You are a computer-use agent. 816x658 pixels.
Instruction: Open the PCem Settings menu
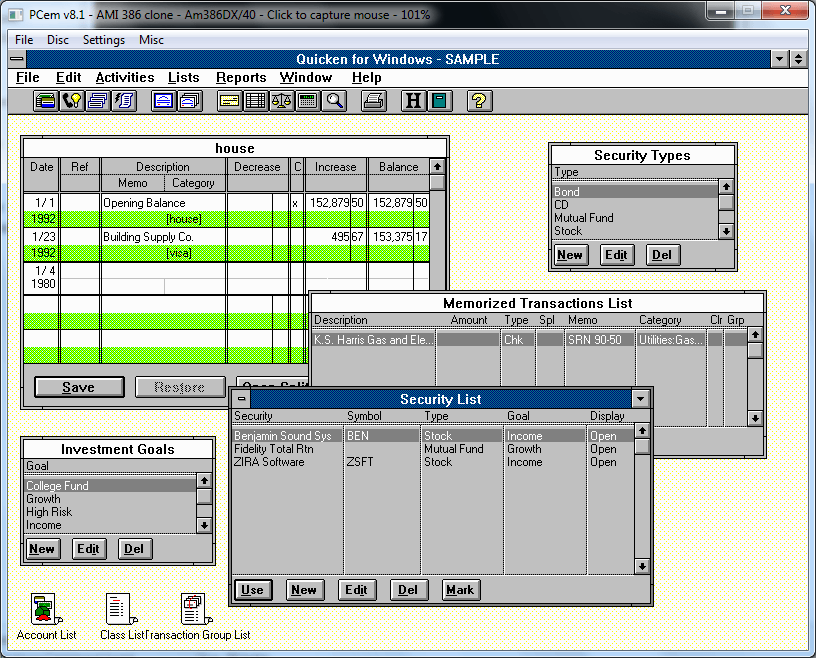point(104,40)
